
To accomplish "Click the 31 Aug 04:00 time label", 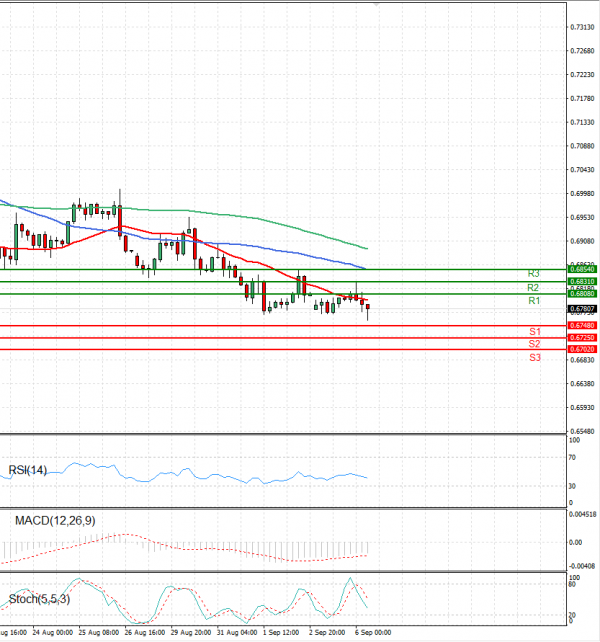I will [237, 633].
